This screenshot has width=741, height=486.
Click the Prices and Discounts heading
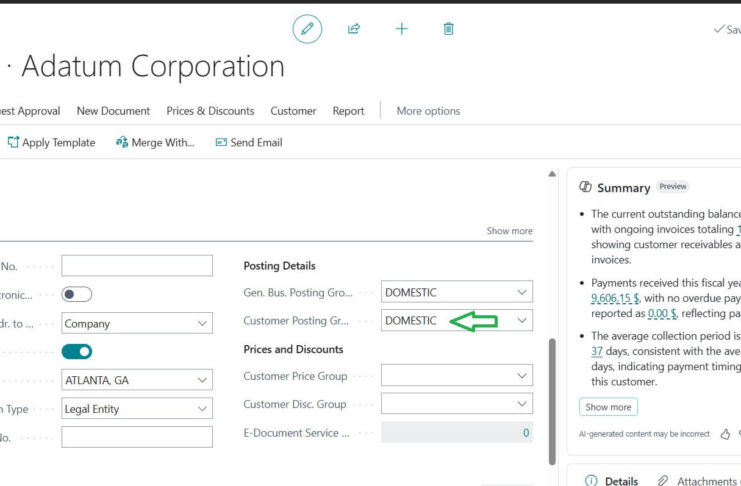pyautogui.click(x=293, y=349)
